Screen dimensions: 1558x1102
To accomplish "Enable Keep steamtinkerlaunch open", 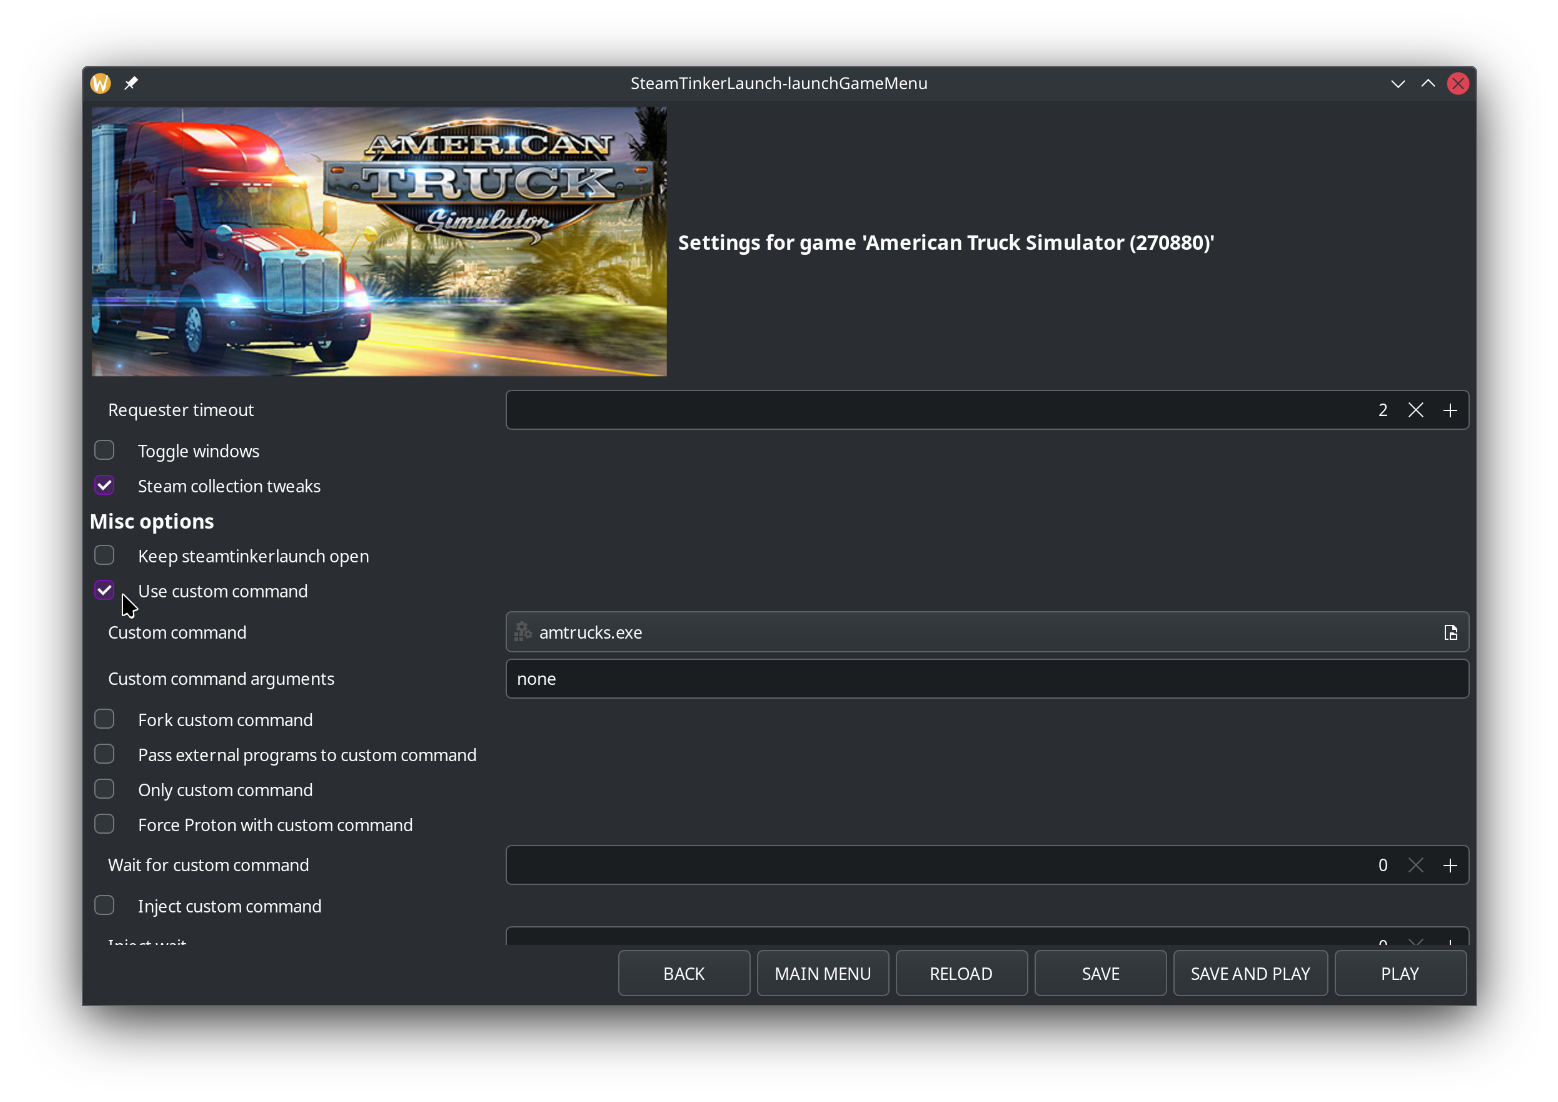I will [x=104, y=555].
